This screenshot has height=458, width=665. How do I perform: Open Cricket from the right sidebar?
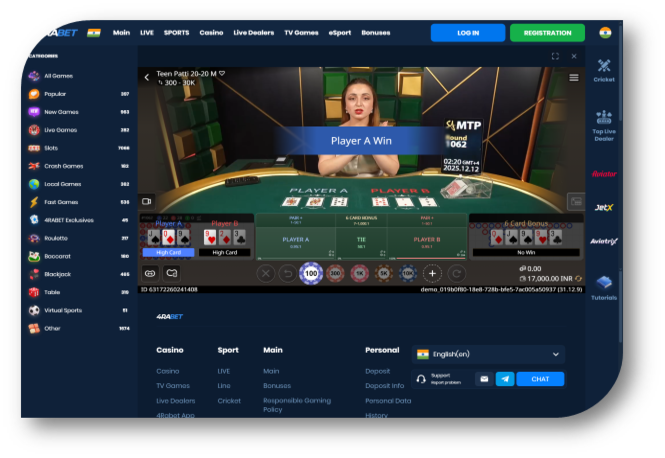(604, 70)
